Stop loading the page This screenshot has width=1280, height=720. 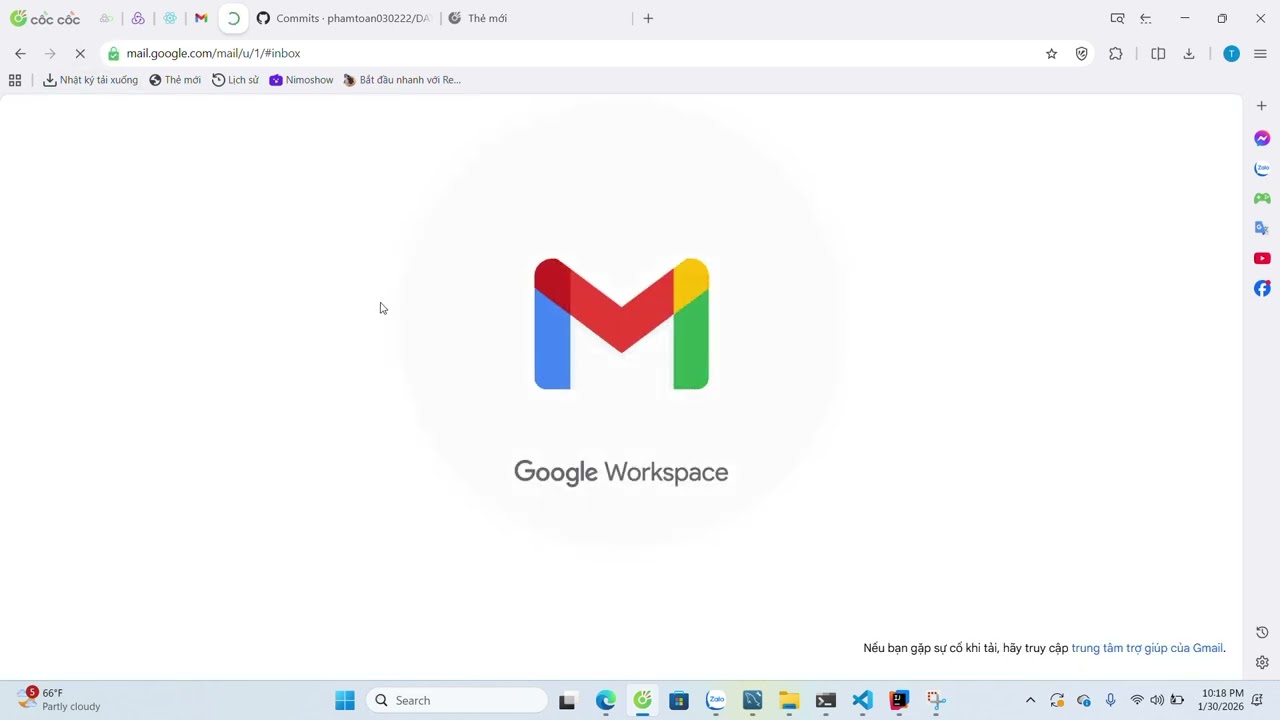pyautogui.click(x=81, y=54)
